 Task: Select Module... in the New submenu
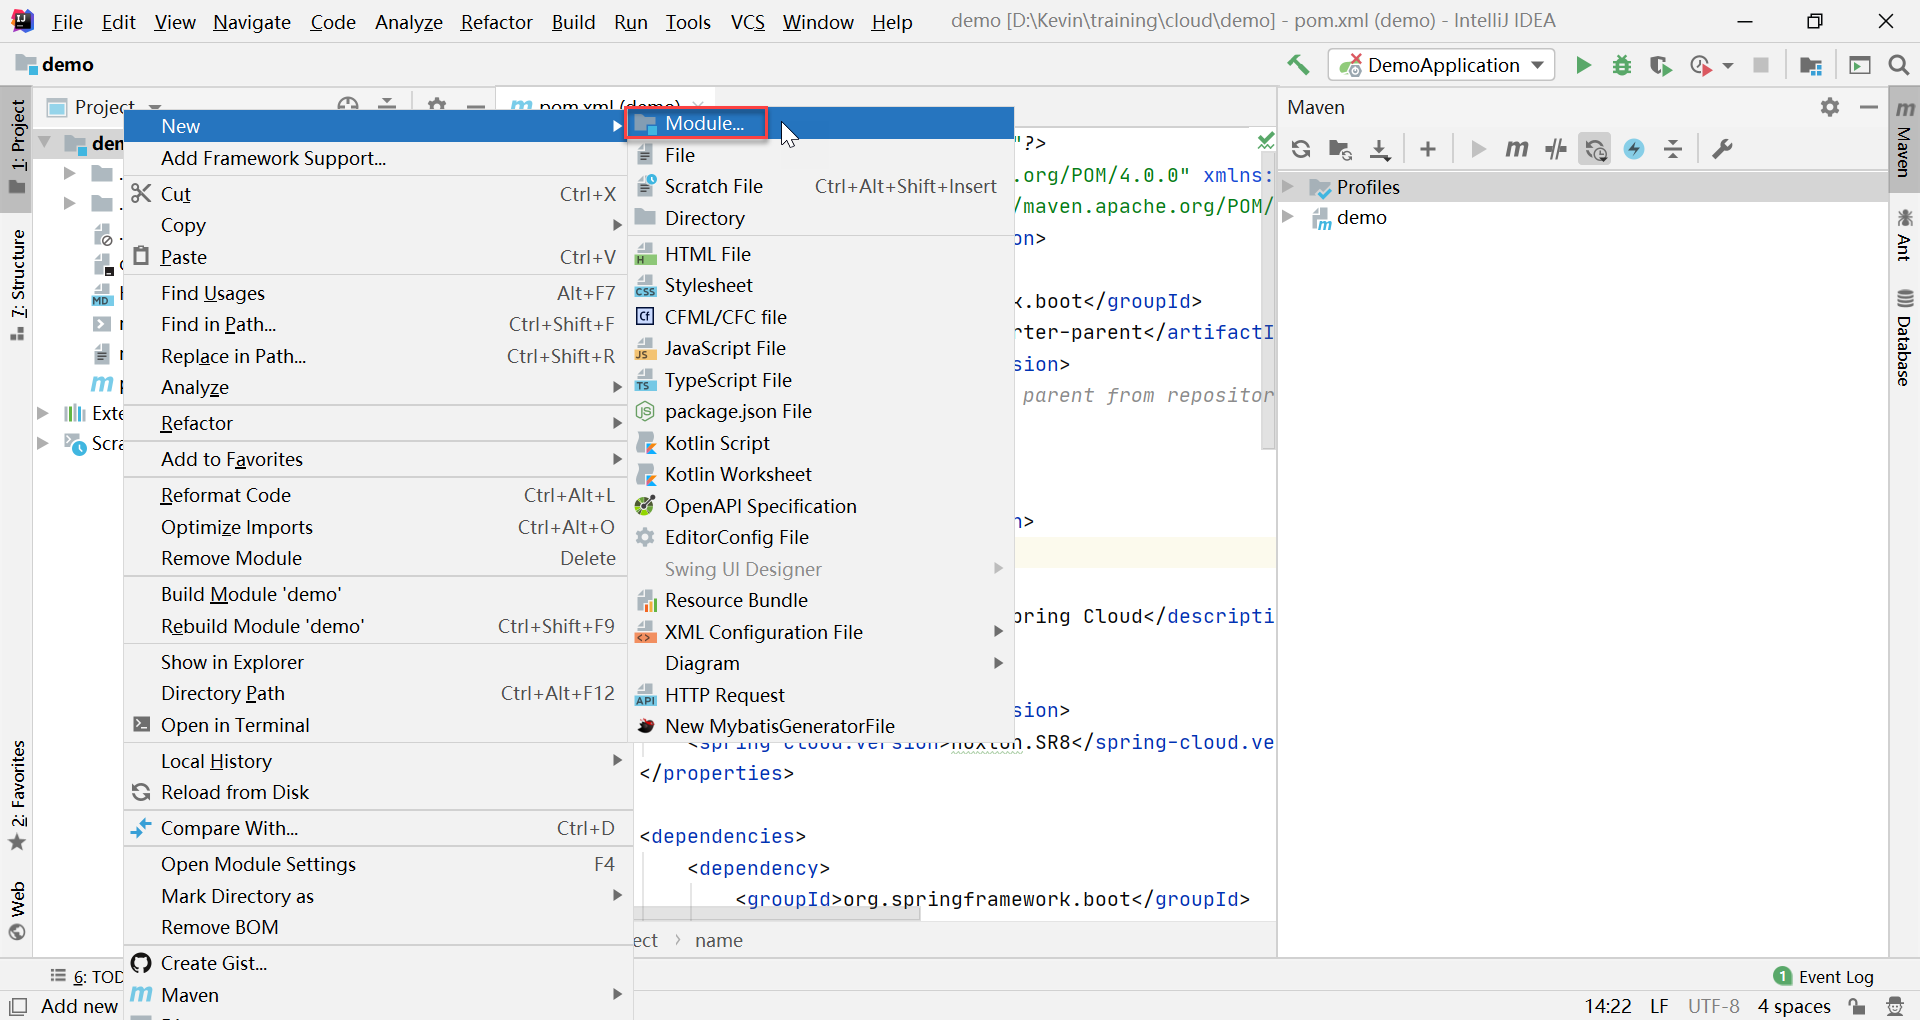[820, 123]
